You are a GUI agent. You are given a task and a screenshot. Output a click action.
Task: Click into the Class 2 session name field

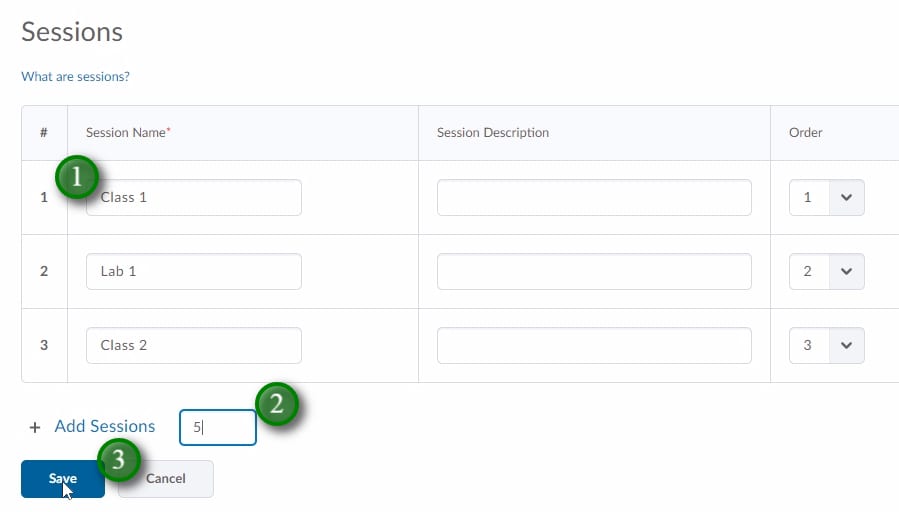(194, 346)
